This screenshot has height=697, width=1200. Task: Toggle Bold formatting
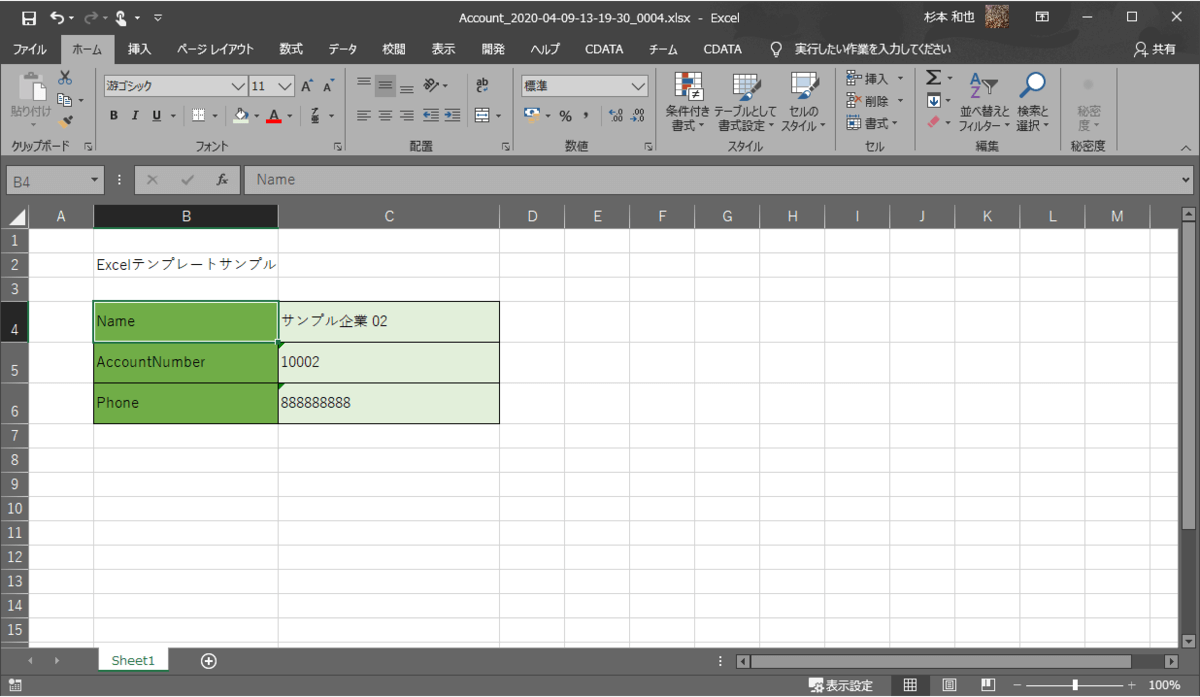(x=114, y=116)
